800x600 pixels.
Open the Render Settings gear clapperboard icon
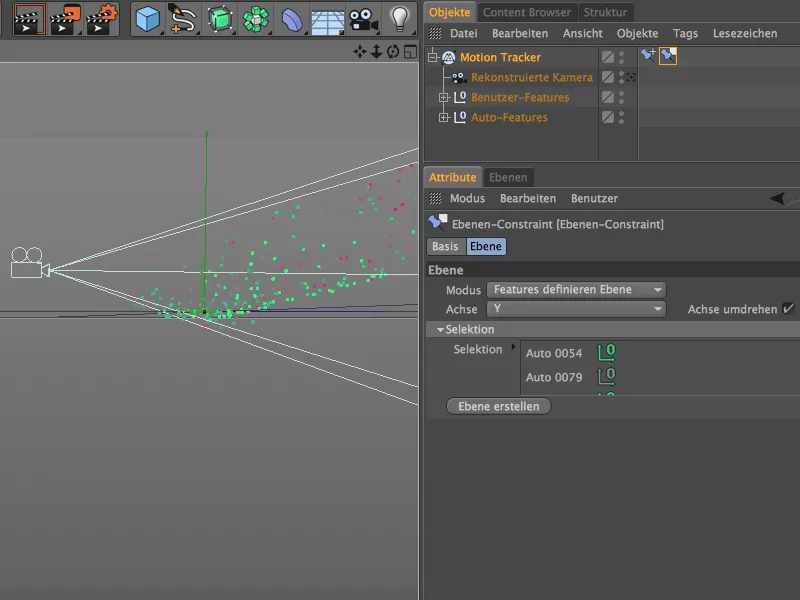pos(102,19)
